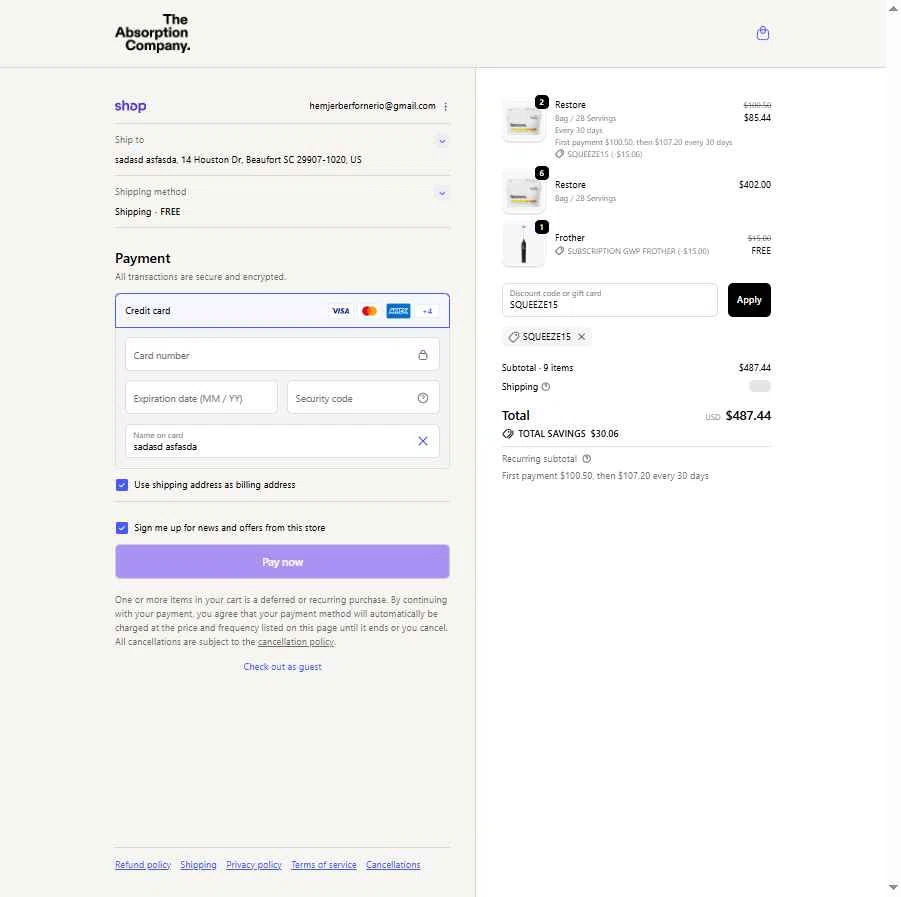Open the Terms of service link
The width and height of the screenshot is (901, 897).
point(324,865)
